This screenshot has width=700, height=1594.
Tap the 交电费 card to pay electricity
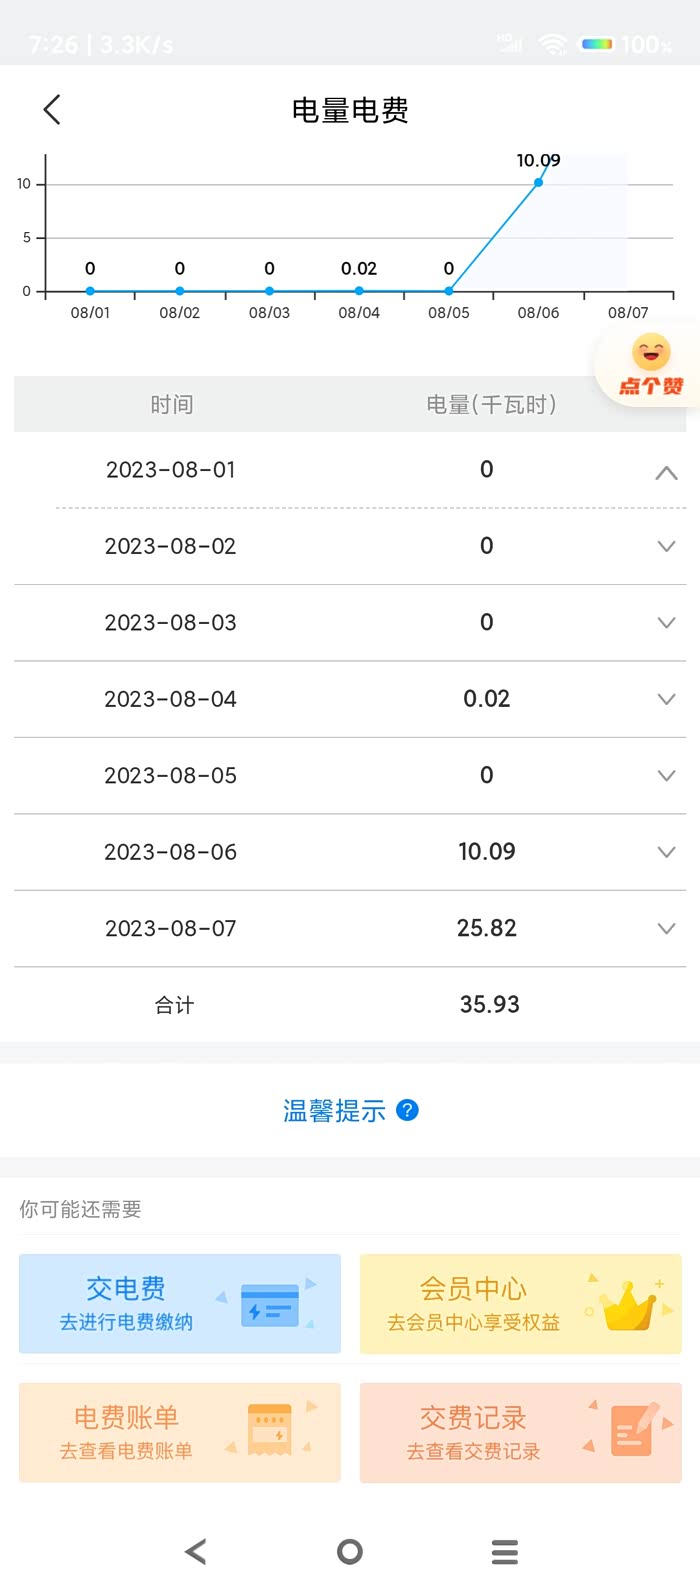179,1302
